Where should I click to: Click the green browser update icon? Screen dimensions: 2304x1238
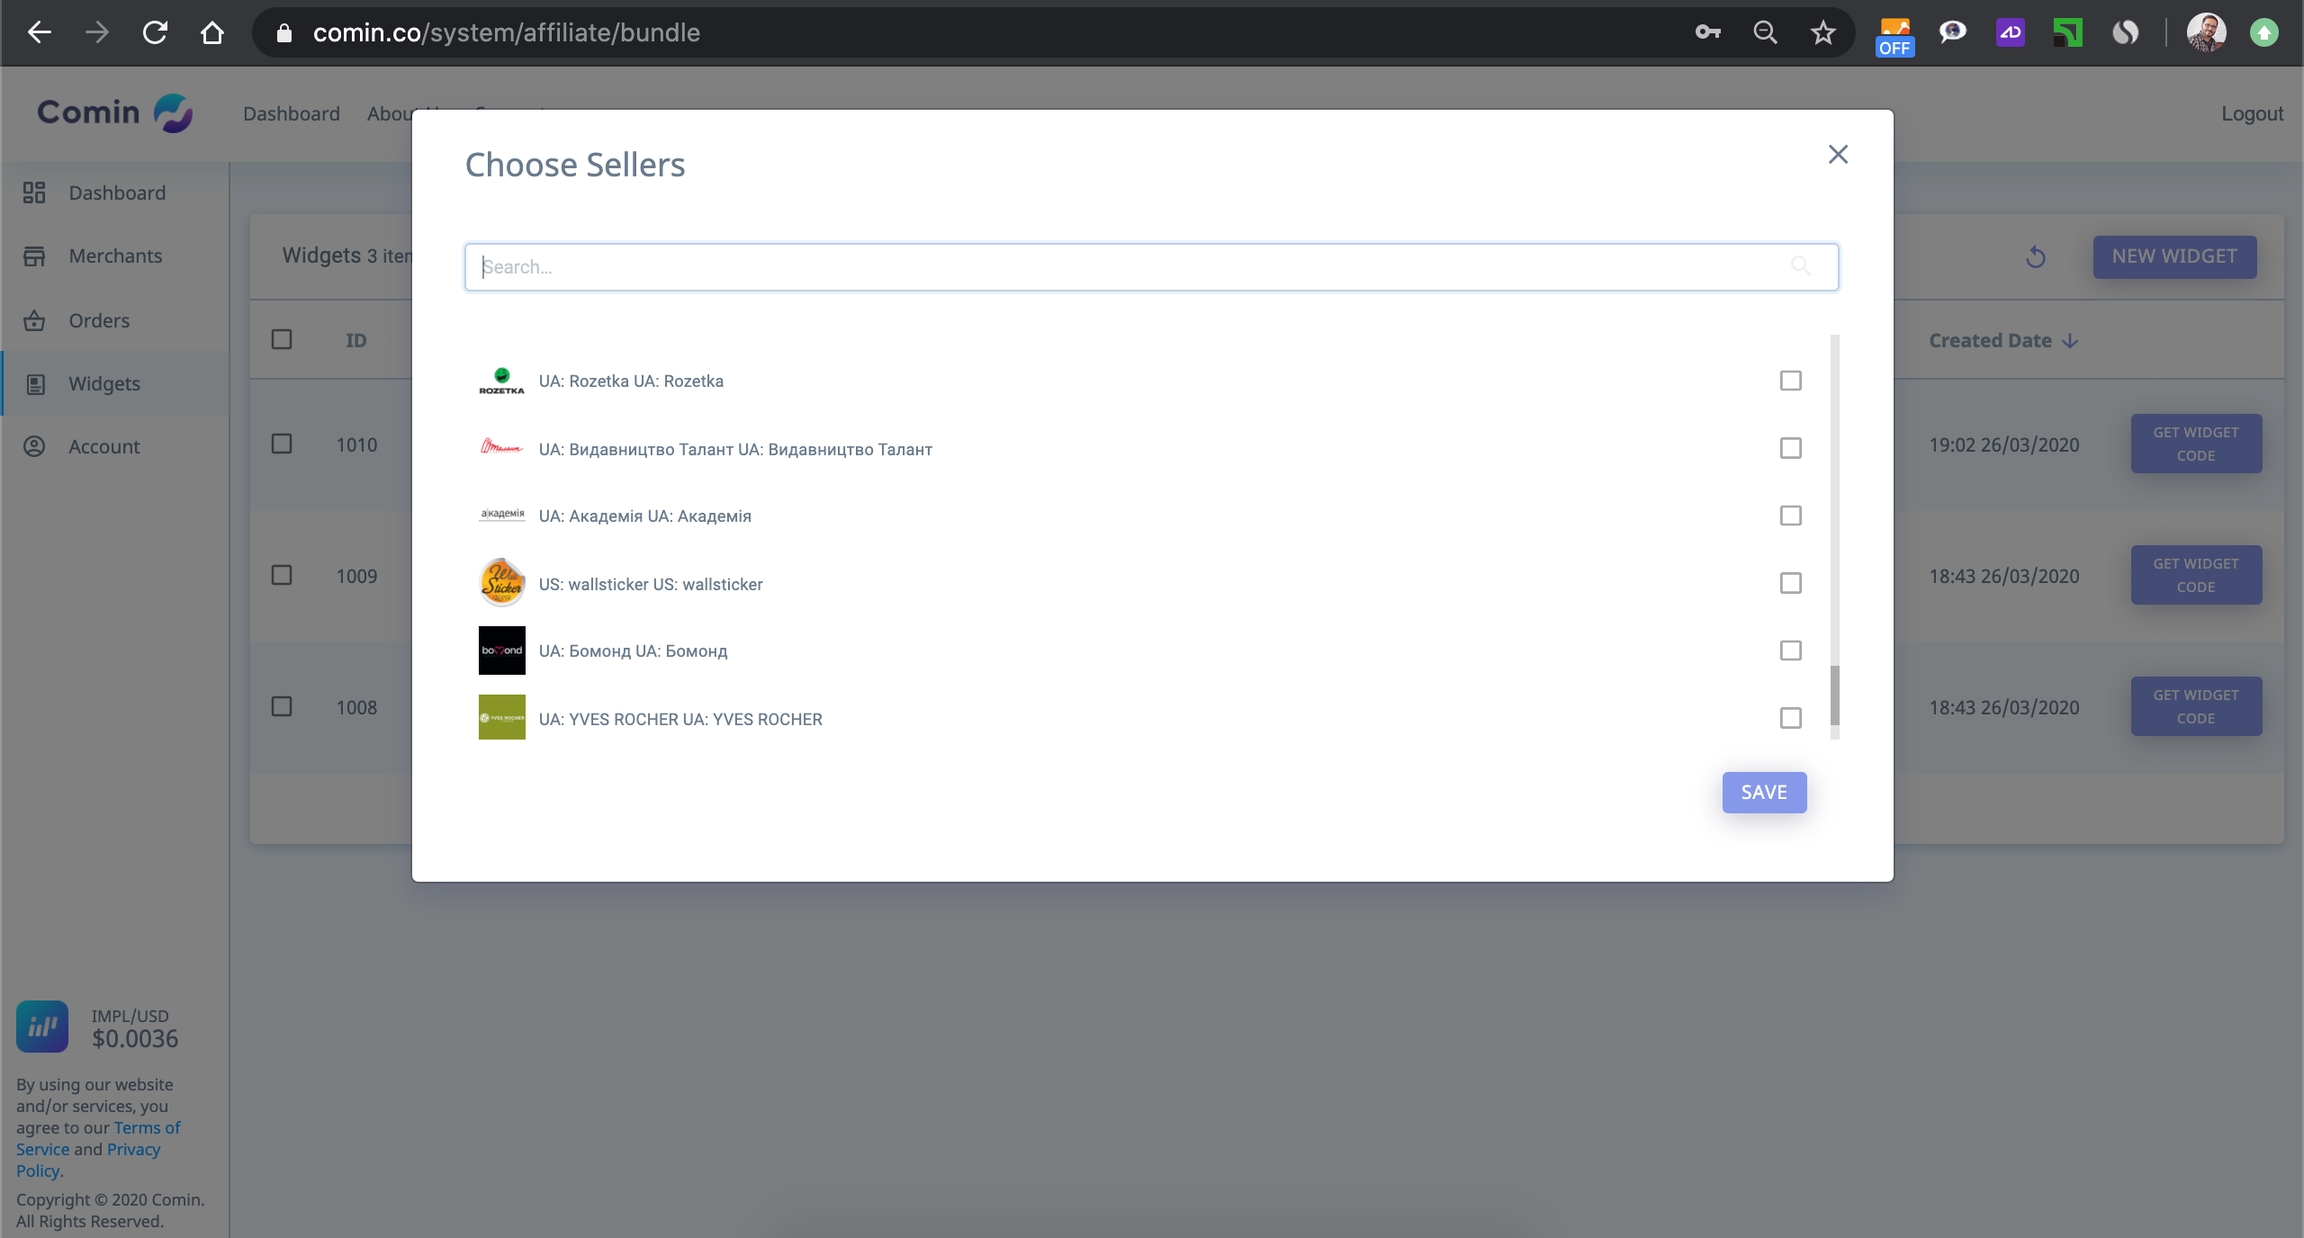tap(2264, 32)
